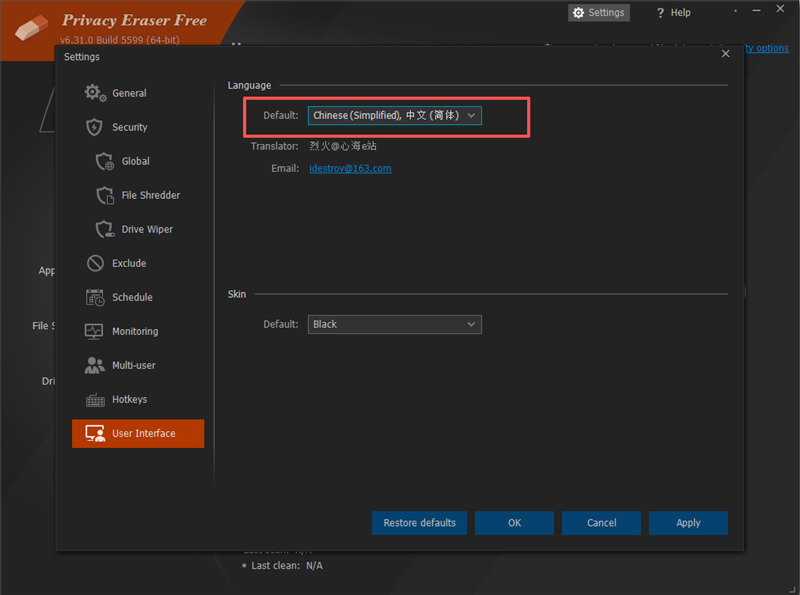The width and height of the screenshot is (800, 595).
Task: Click the Global shield-globe icon
Action: [x=105, y=161]
